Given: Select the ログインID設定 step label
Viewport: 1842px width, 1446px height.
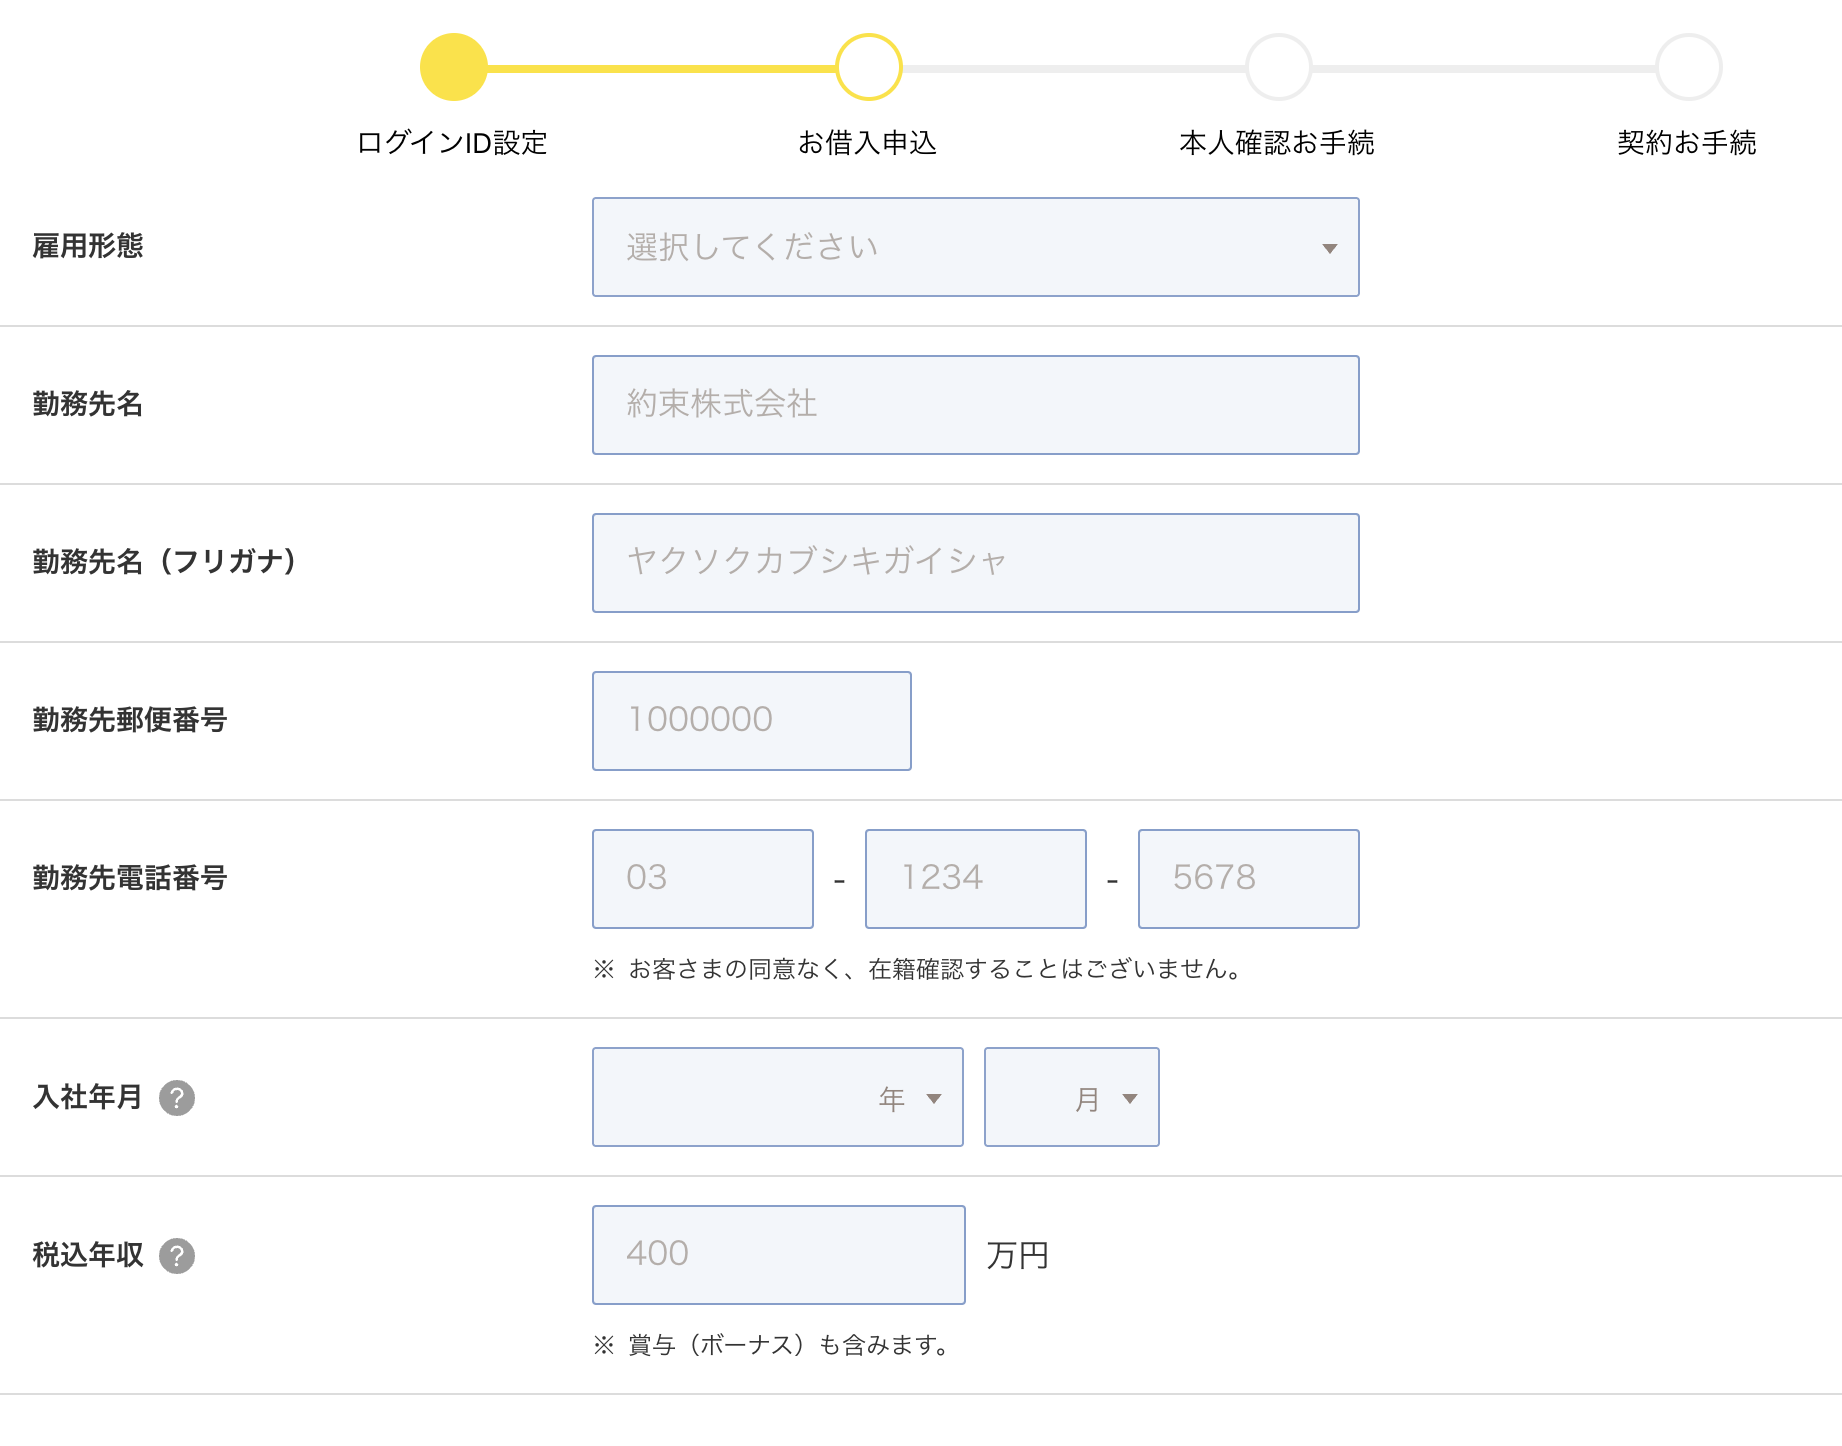Looking at the screenshot, I should pyautogui.click(x=452, y=143).
